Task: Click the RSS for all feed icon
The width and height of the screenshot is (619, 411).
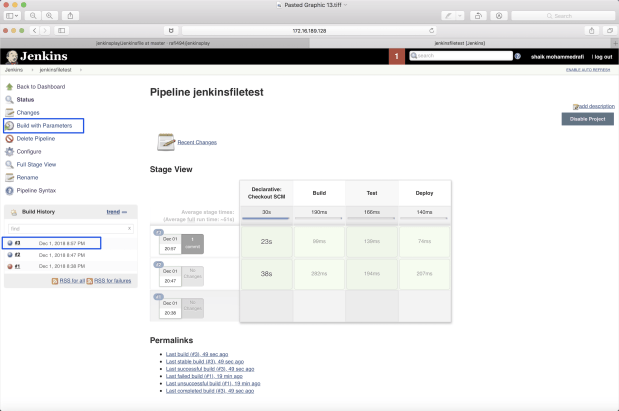Action: point(55,281)
